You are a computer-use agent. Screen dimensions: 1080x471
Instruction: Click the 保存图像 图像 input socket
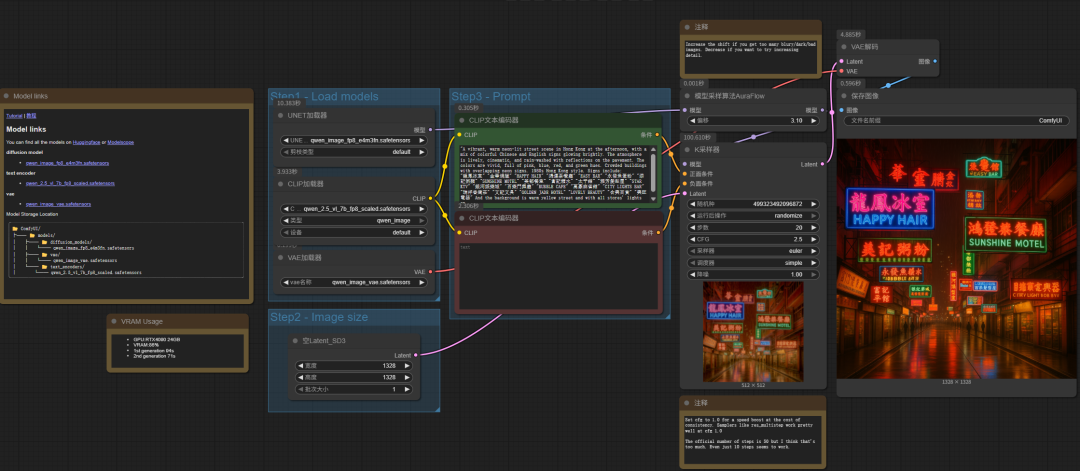(841, 110)
